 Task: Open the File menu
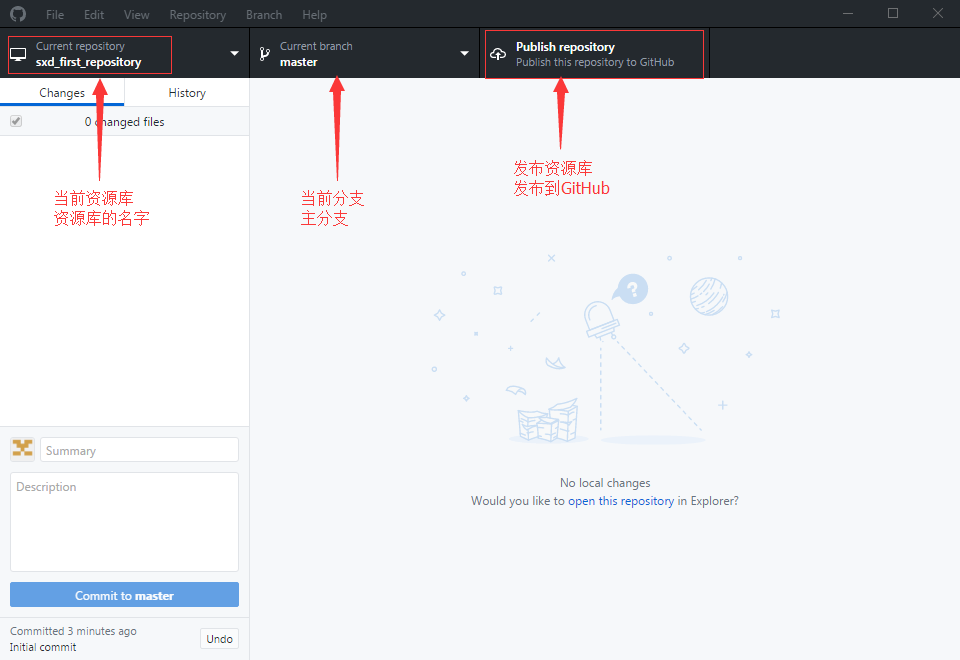(x=54, y=15)
